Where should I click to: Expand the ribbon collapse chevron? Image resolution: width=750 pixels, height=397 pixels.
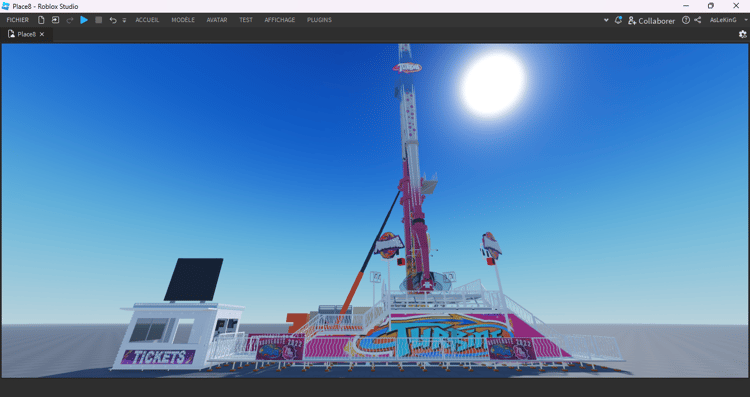click(606, 20)
